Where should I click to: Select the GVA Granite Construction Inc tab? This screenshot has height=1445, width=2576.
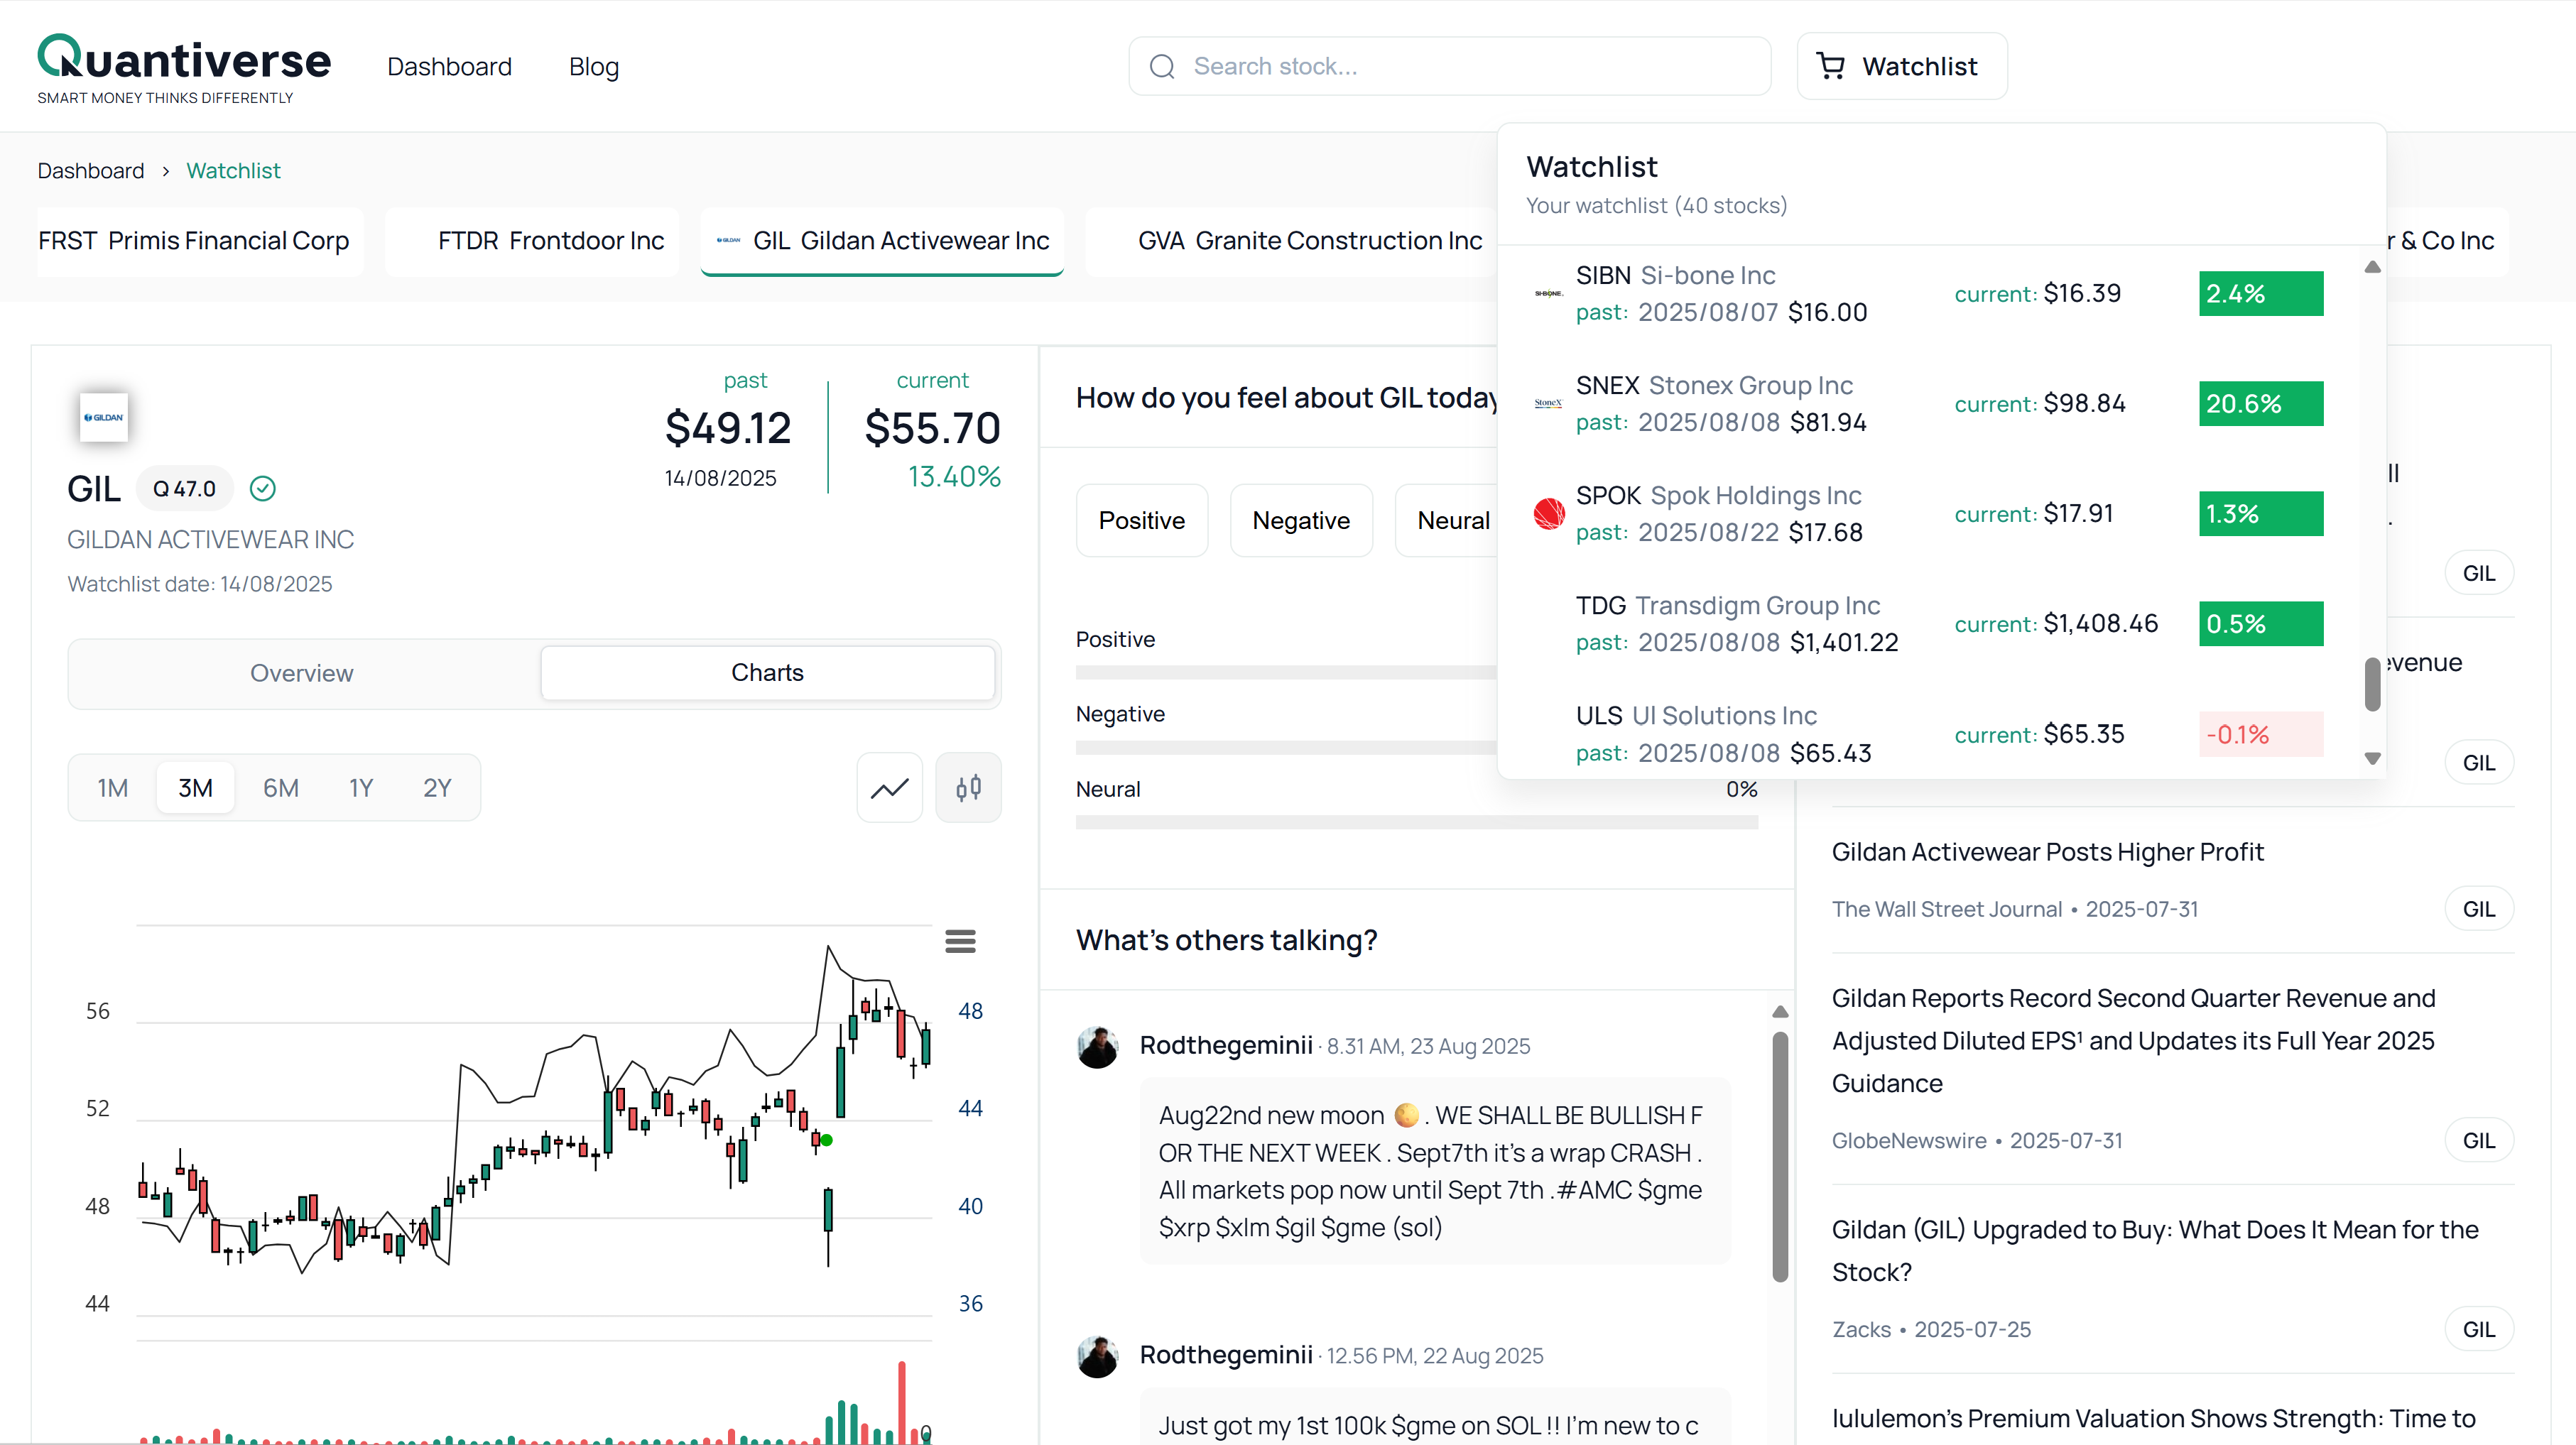1290,241
